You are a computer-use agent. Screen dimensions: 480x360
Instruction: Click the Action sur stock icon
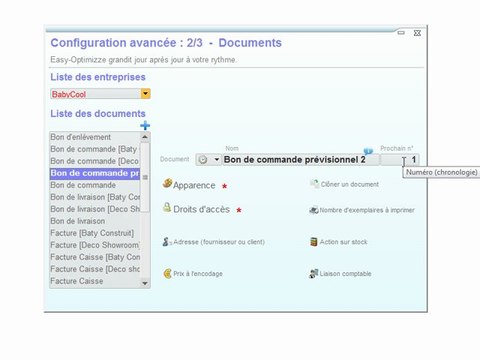coord(314,242)
